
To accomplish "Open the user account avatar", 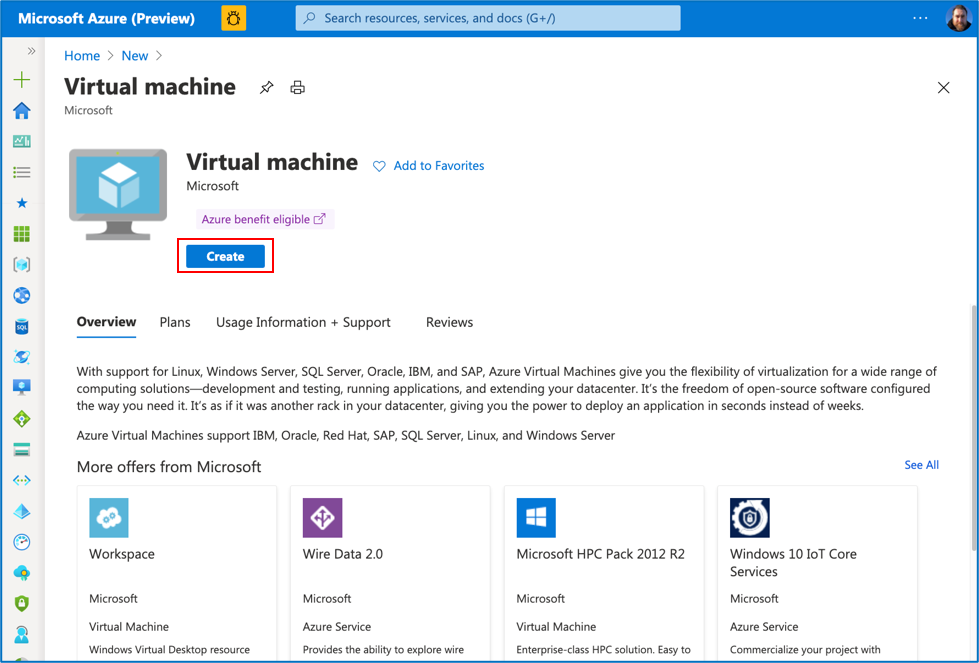I will (958, 19).
